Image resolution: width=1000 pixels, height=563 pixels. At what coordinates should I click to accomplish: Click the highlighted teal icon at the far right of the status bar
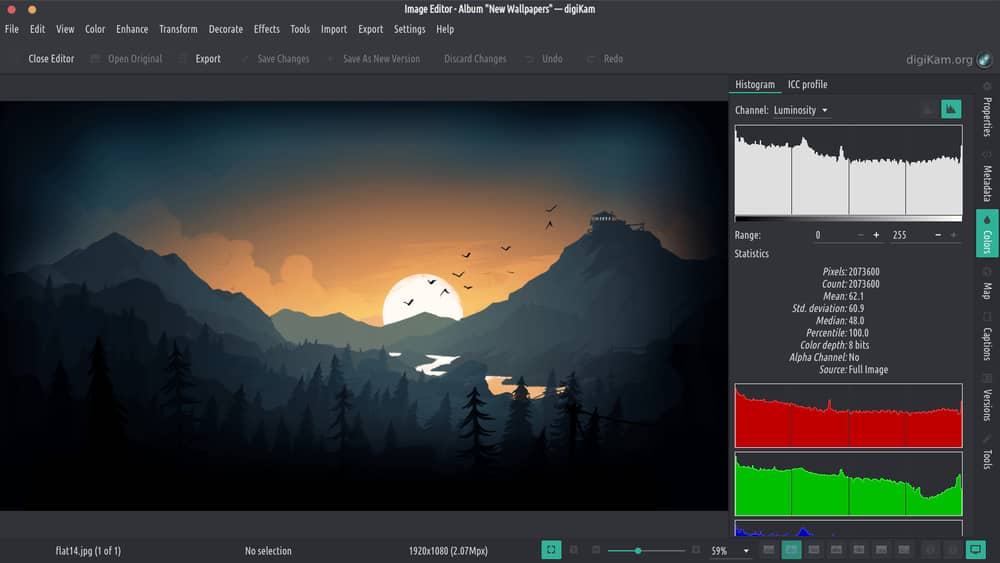(975, 550)
